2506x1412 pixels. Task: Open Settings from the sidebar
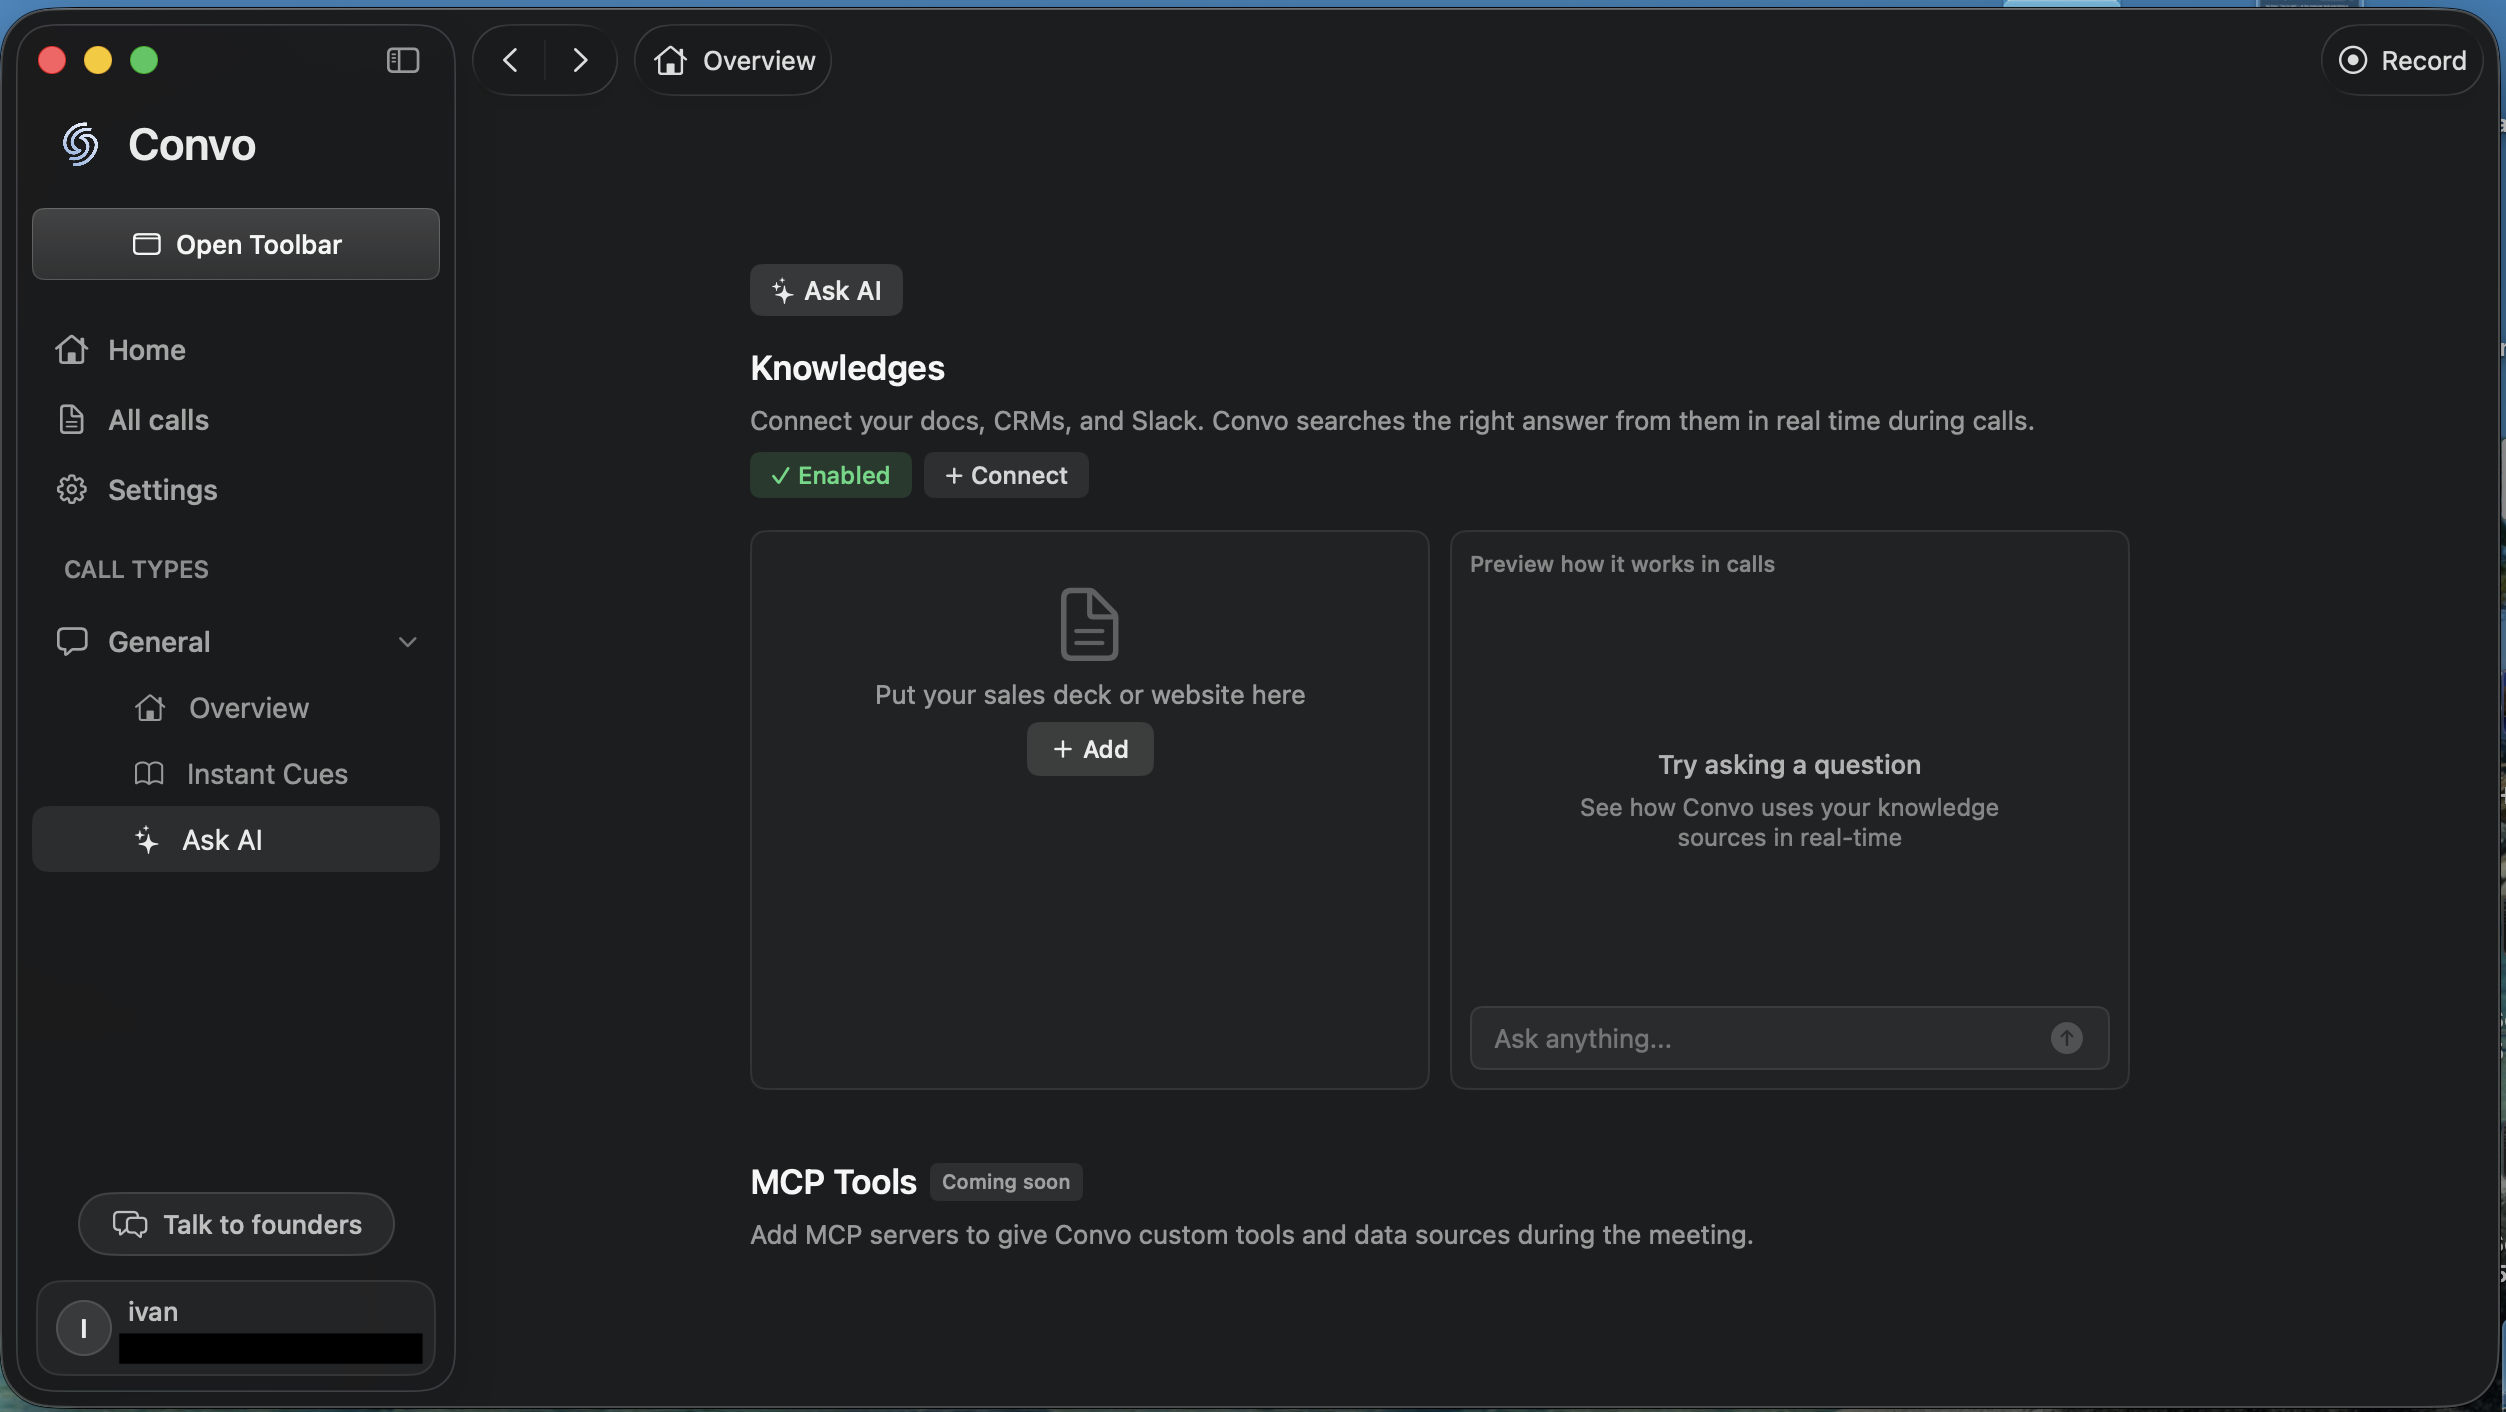pos(162,490)
